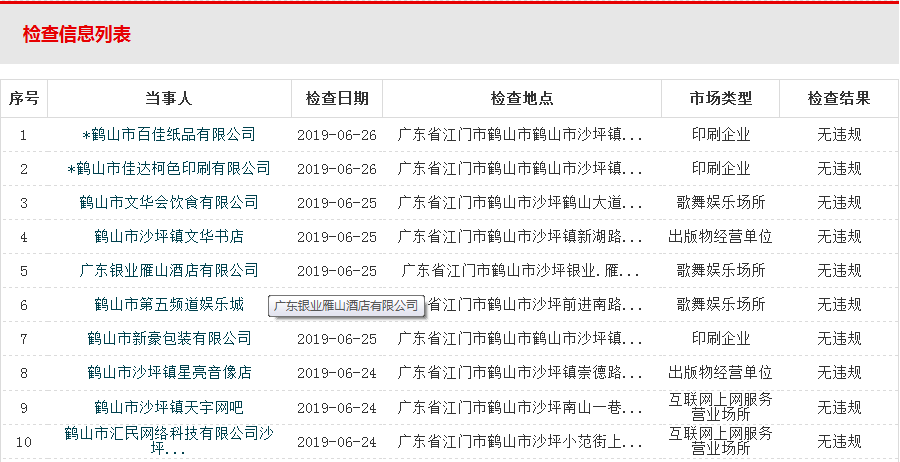Click the 市场类型 column header
900x462 pixels.
[x=720, y=98]
